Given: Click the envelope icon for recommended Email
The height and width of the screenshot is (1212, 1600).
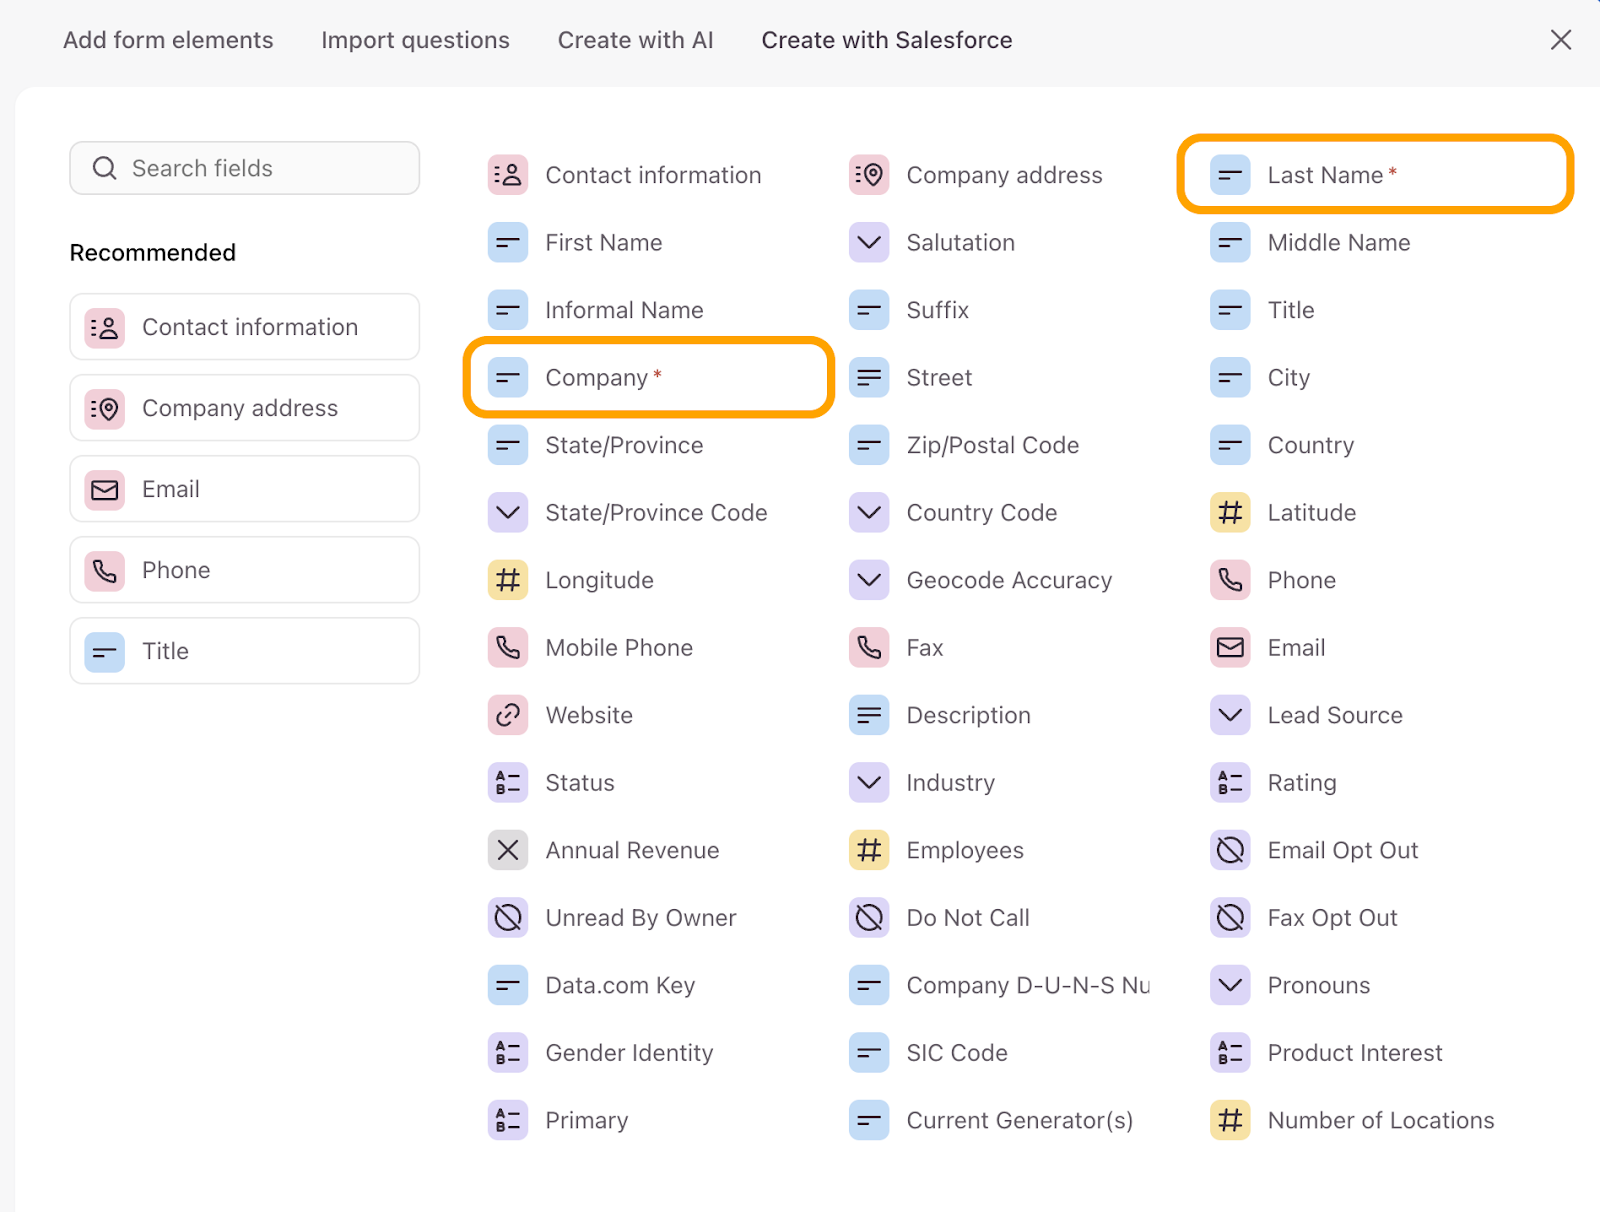Looking at the screenshot, I should [x=104, y=490].
